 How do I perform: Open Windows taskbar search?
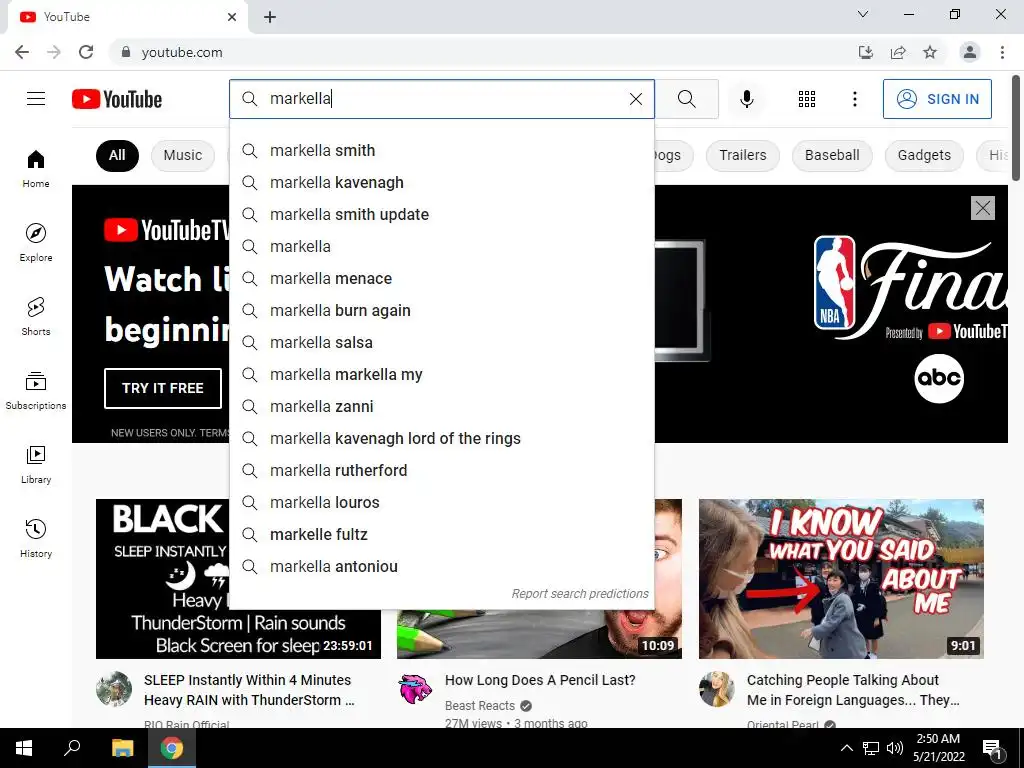(72, 748)
